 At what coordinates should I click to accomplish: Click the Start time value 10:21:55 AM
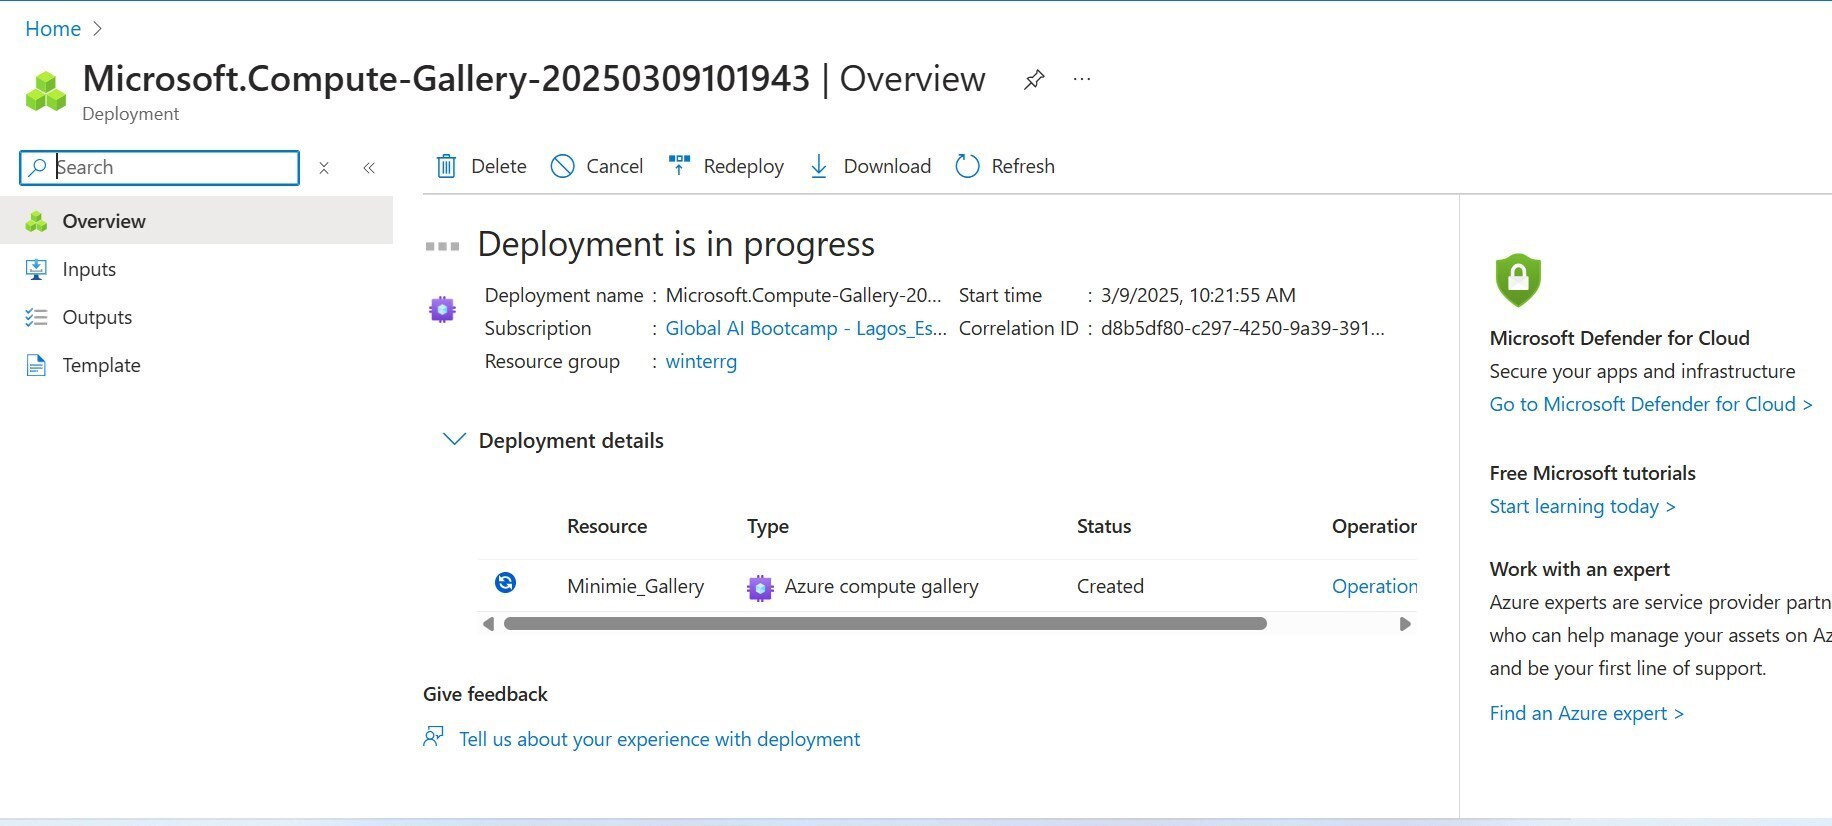(x=1198, y=295)
